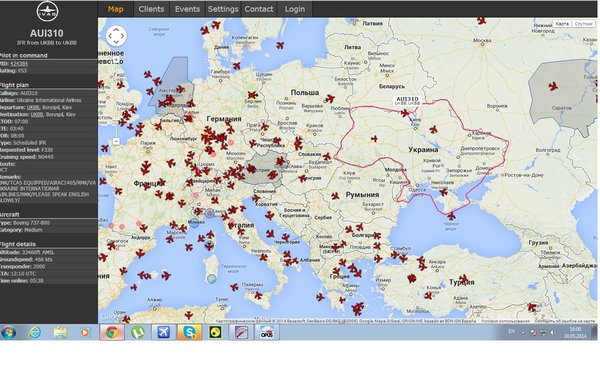The height and width of the screenshot is (375, 600).
Task: Select the aircraft over the Baltic Sea east of Denmark
Action: coord(280,46)
